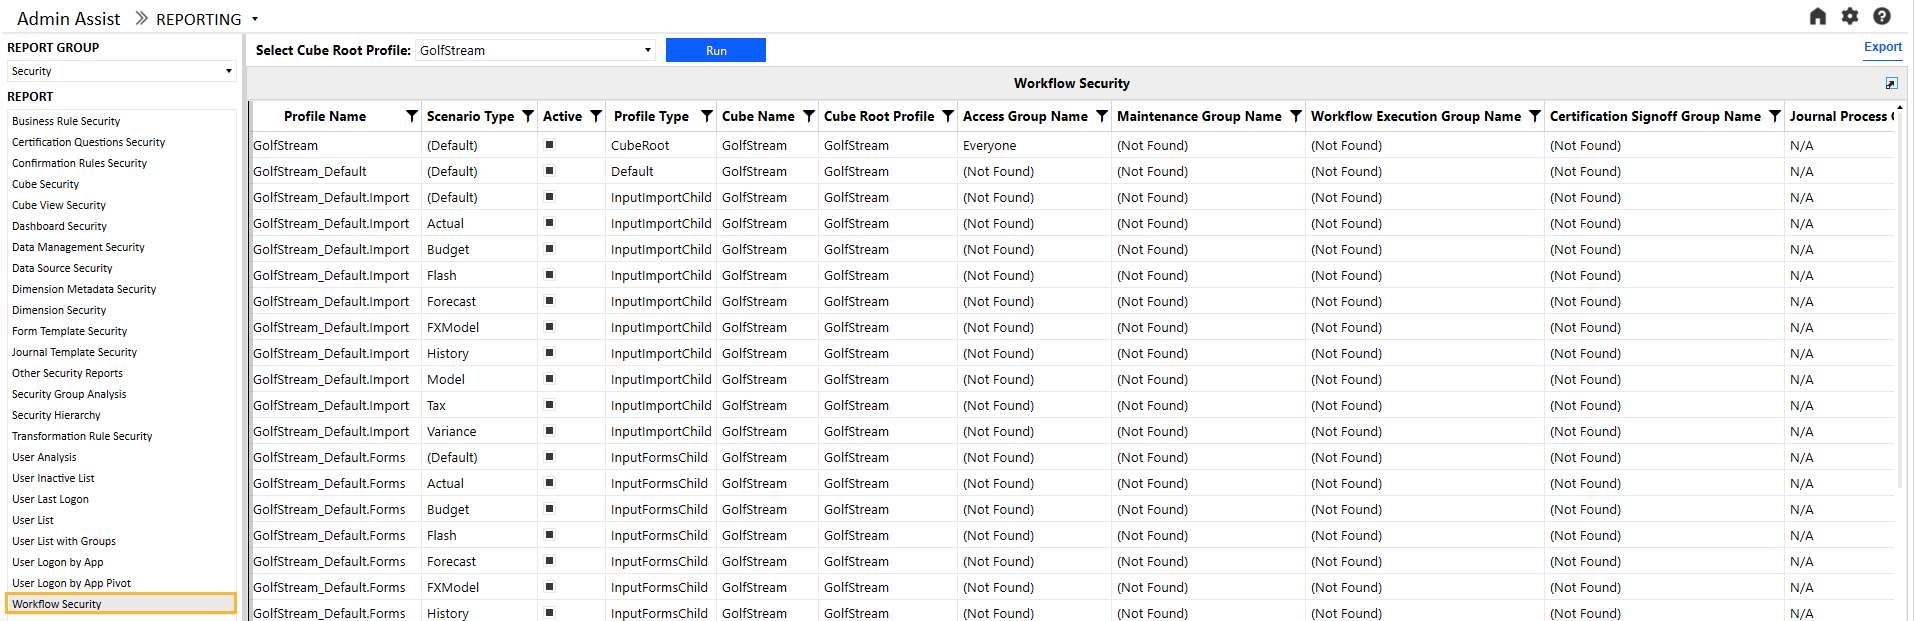Toggle Active checkbox for GolfStream row
This screenshot has height=621, width=1914.
[549, 145]
